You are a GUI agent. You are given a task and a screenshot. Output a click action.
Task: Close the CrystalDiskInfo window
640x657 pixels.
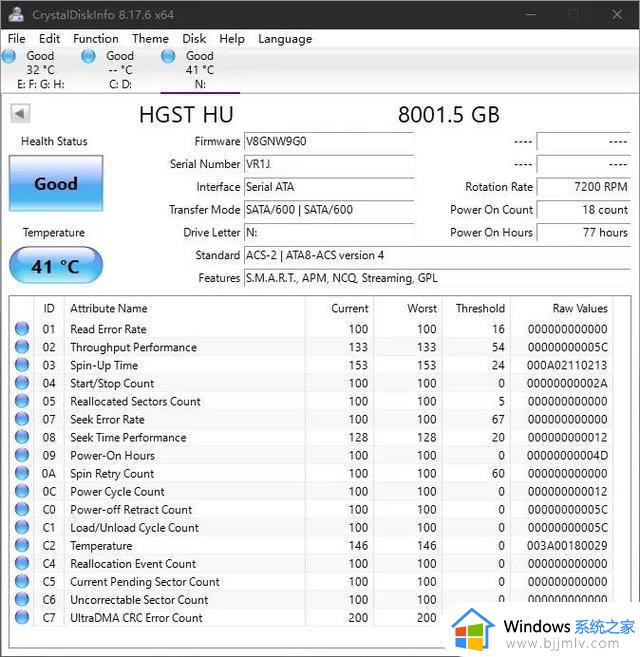pos(617,15)
